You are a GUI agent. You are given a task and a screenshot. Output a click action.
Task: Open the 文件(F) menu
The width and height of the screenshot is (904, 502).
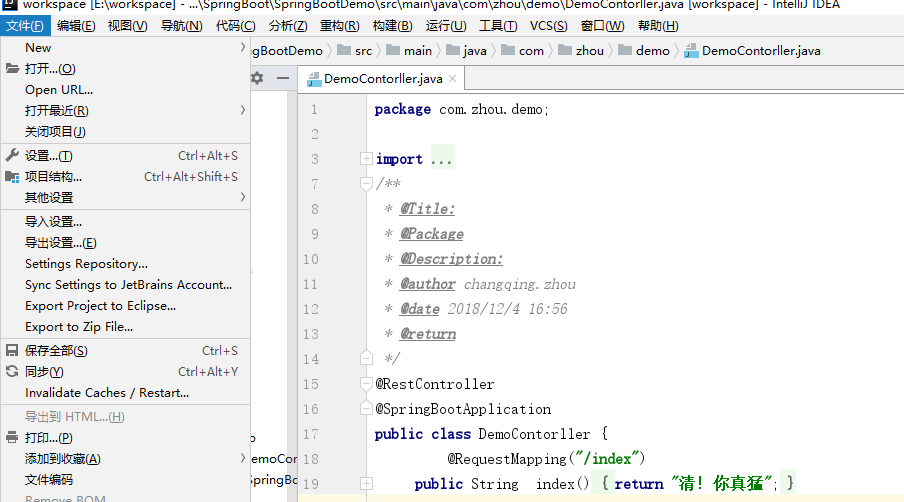click(x=25, y=26)
